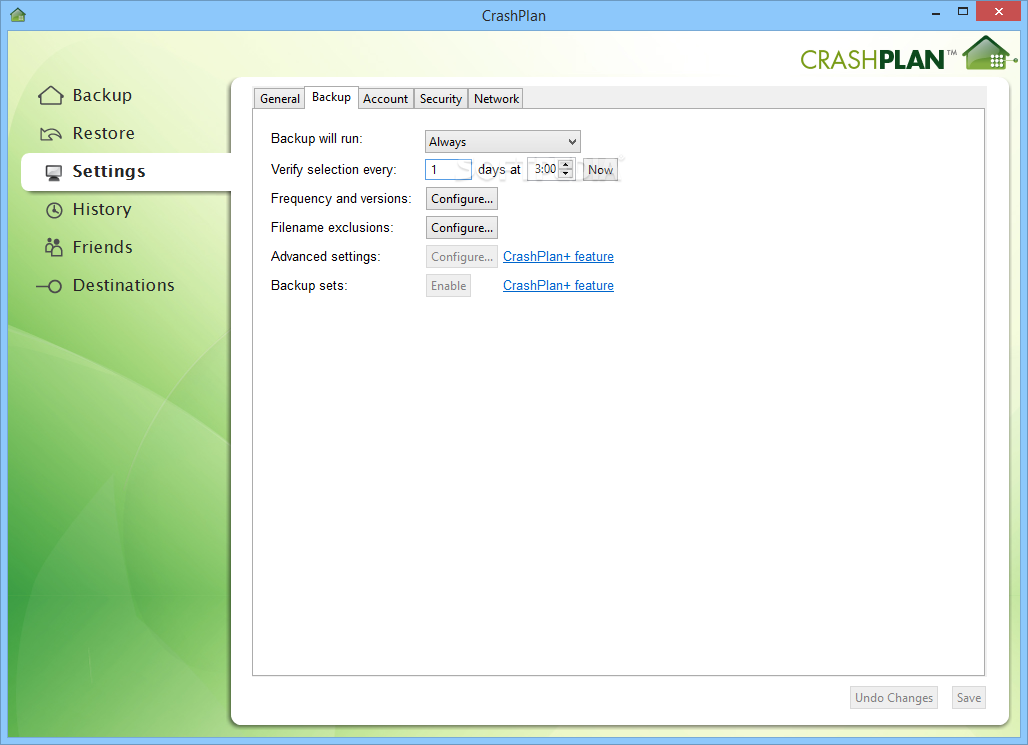1028x745 pixels.
Task: Switch to the Account tab
Action: [386, 98]
